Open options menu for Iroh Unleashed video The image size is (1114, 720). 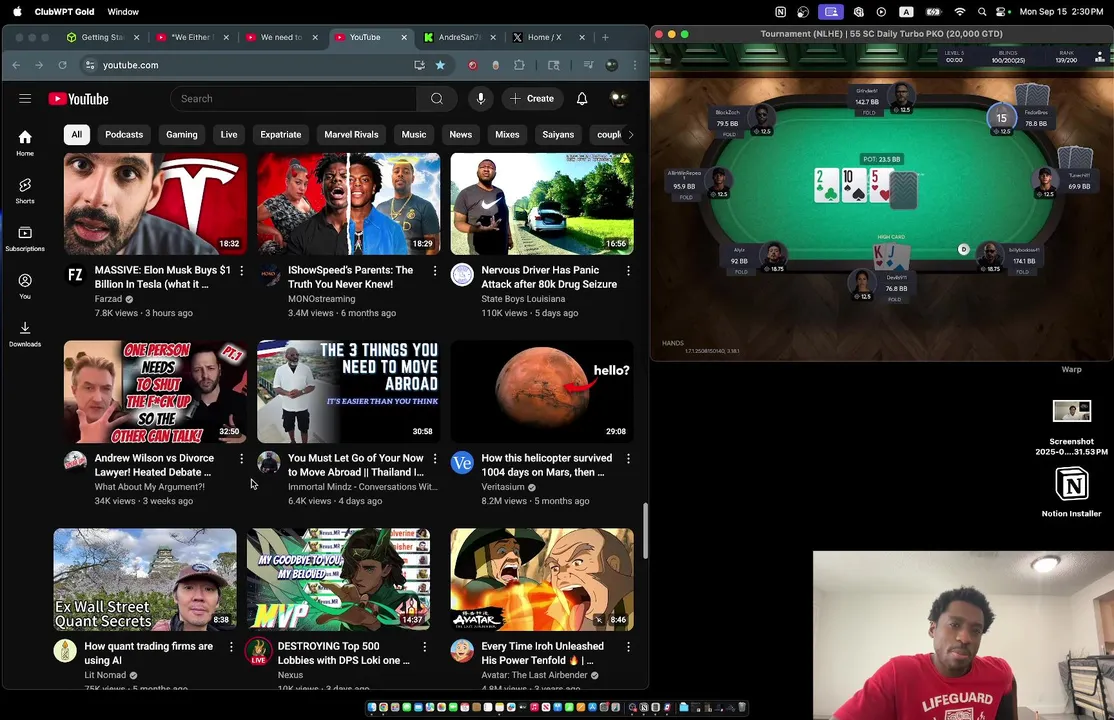(x=628, y=647)
